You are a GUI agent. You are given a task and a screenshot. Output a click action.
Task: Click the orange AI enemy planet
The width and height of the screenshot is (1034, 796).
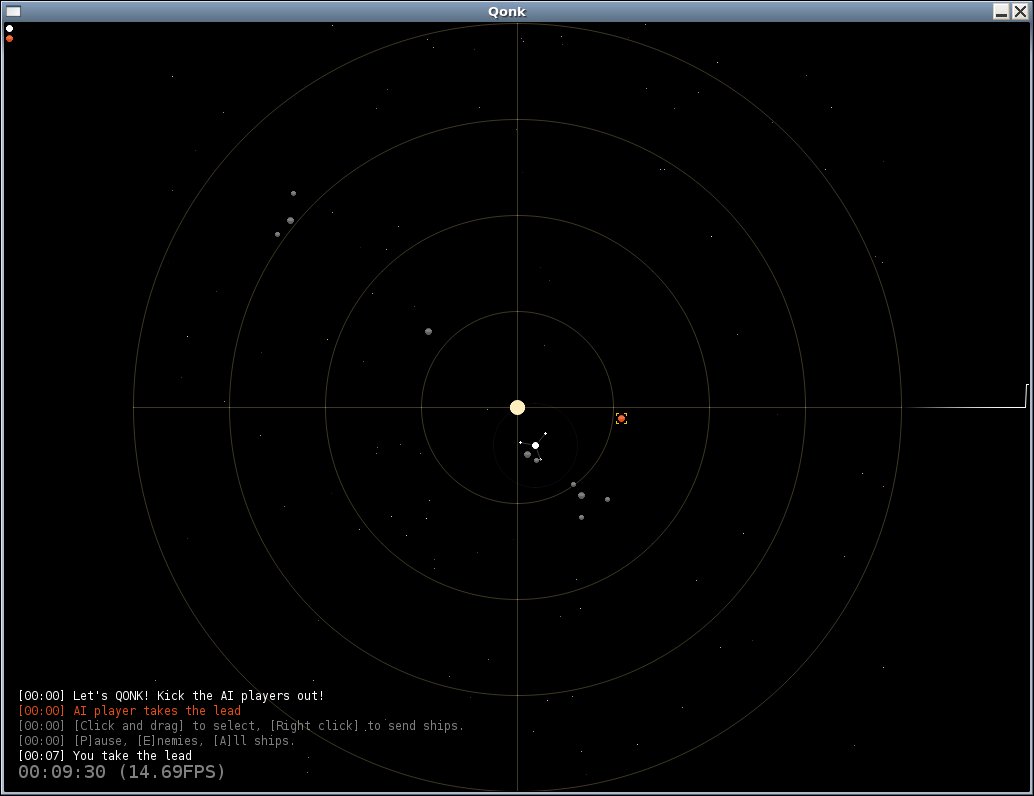pos(621,418)
